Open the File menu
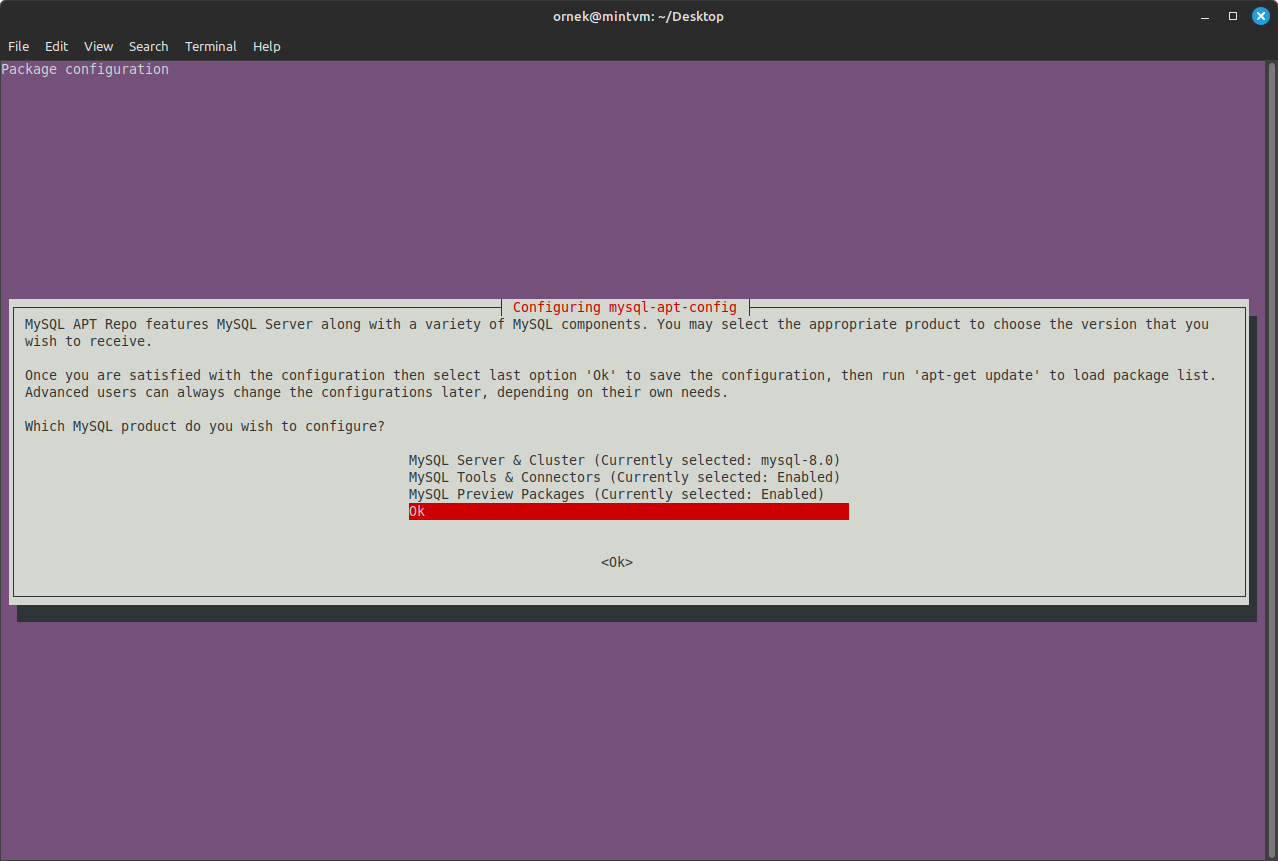1278x861 pixels. [18, 46]
